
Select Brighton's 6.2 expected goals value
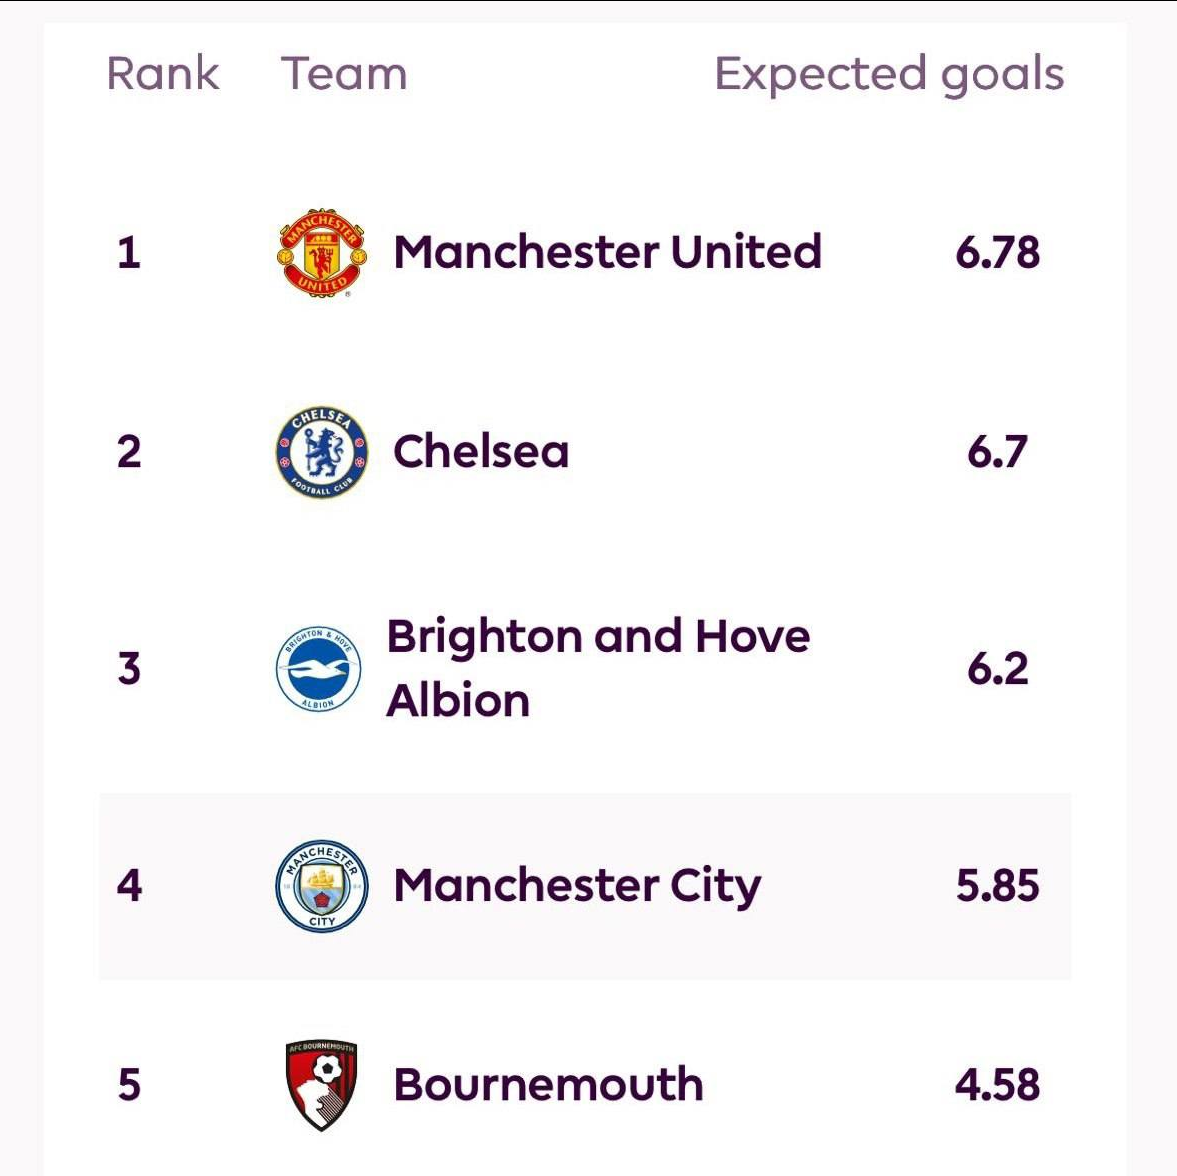(997, 669)
